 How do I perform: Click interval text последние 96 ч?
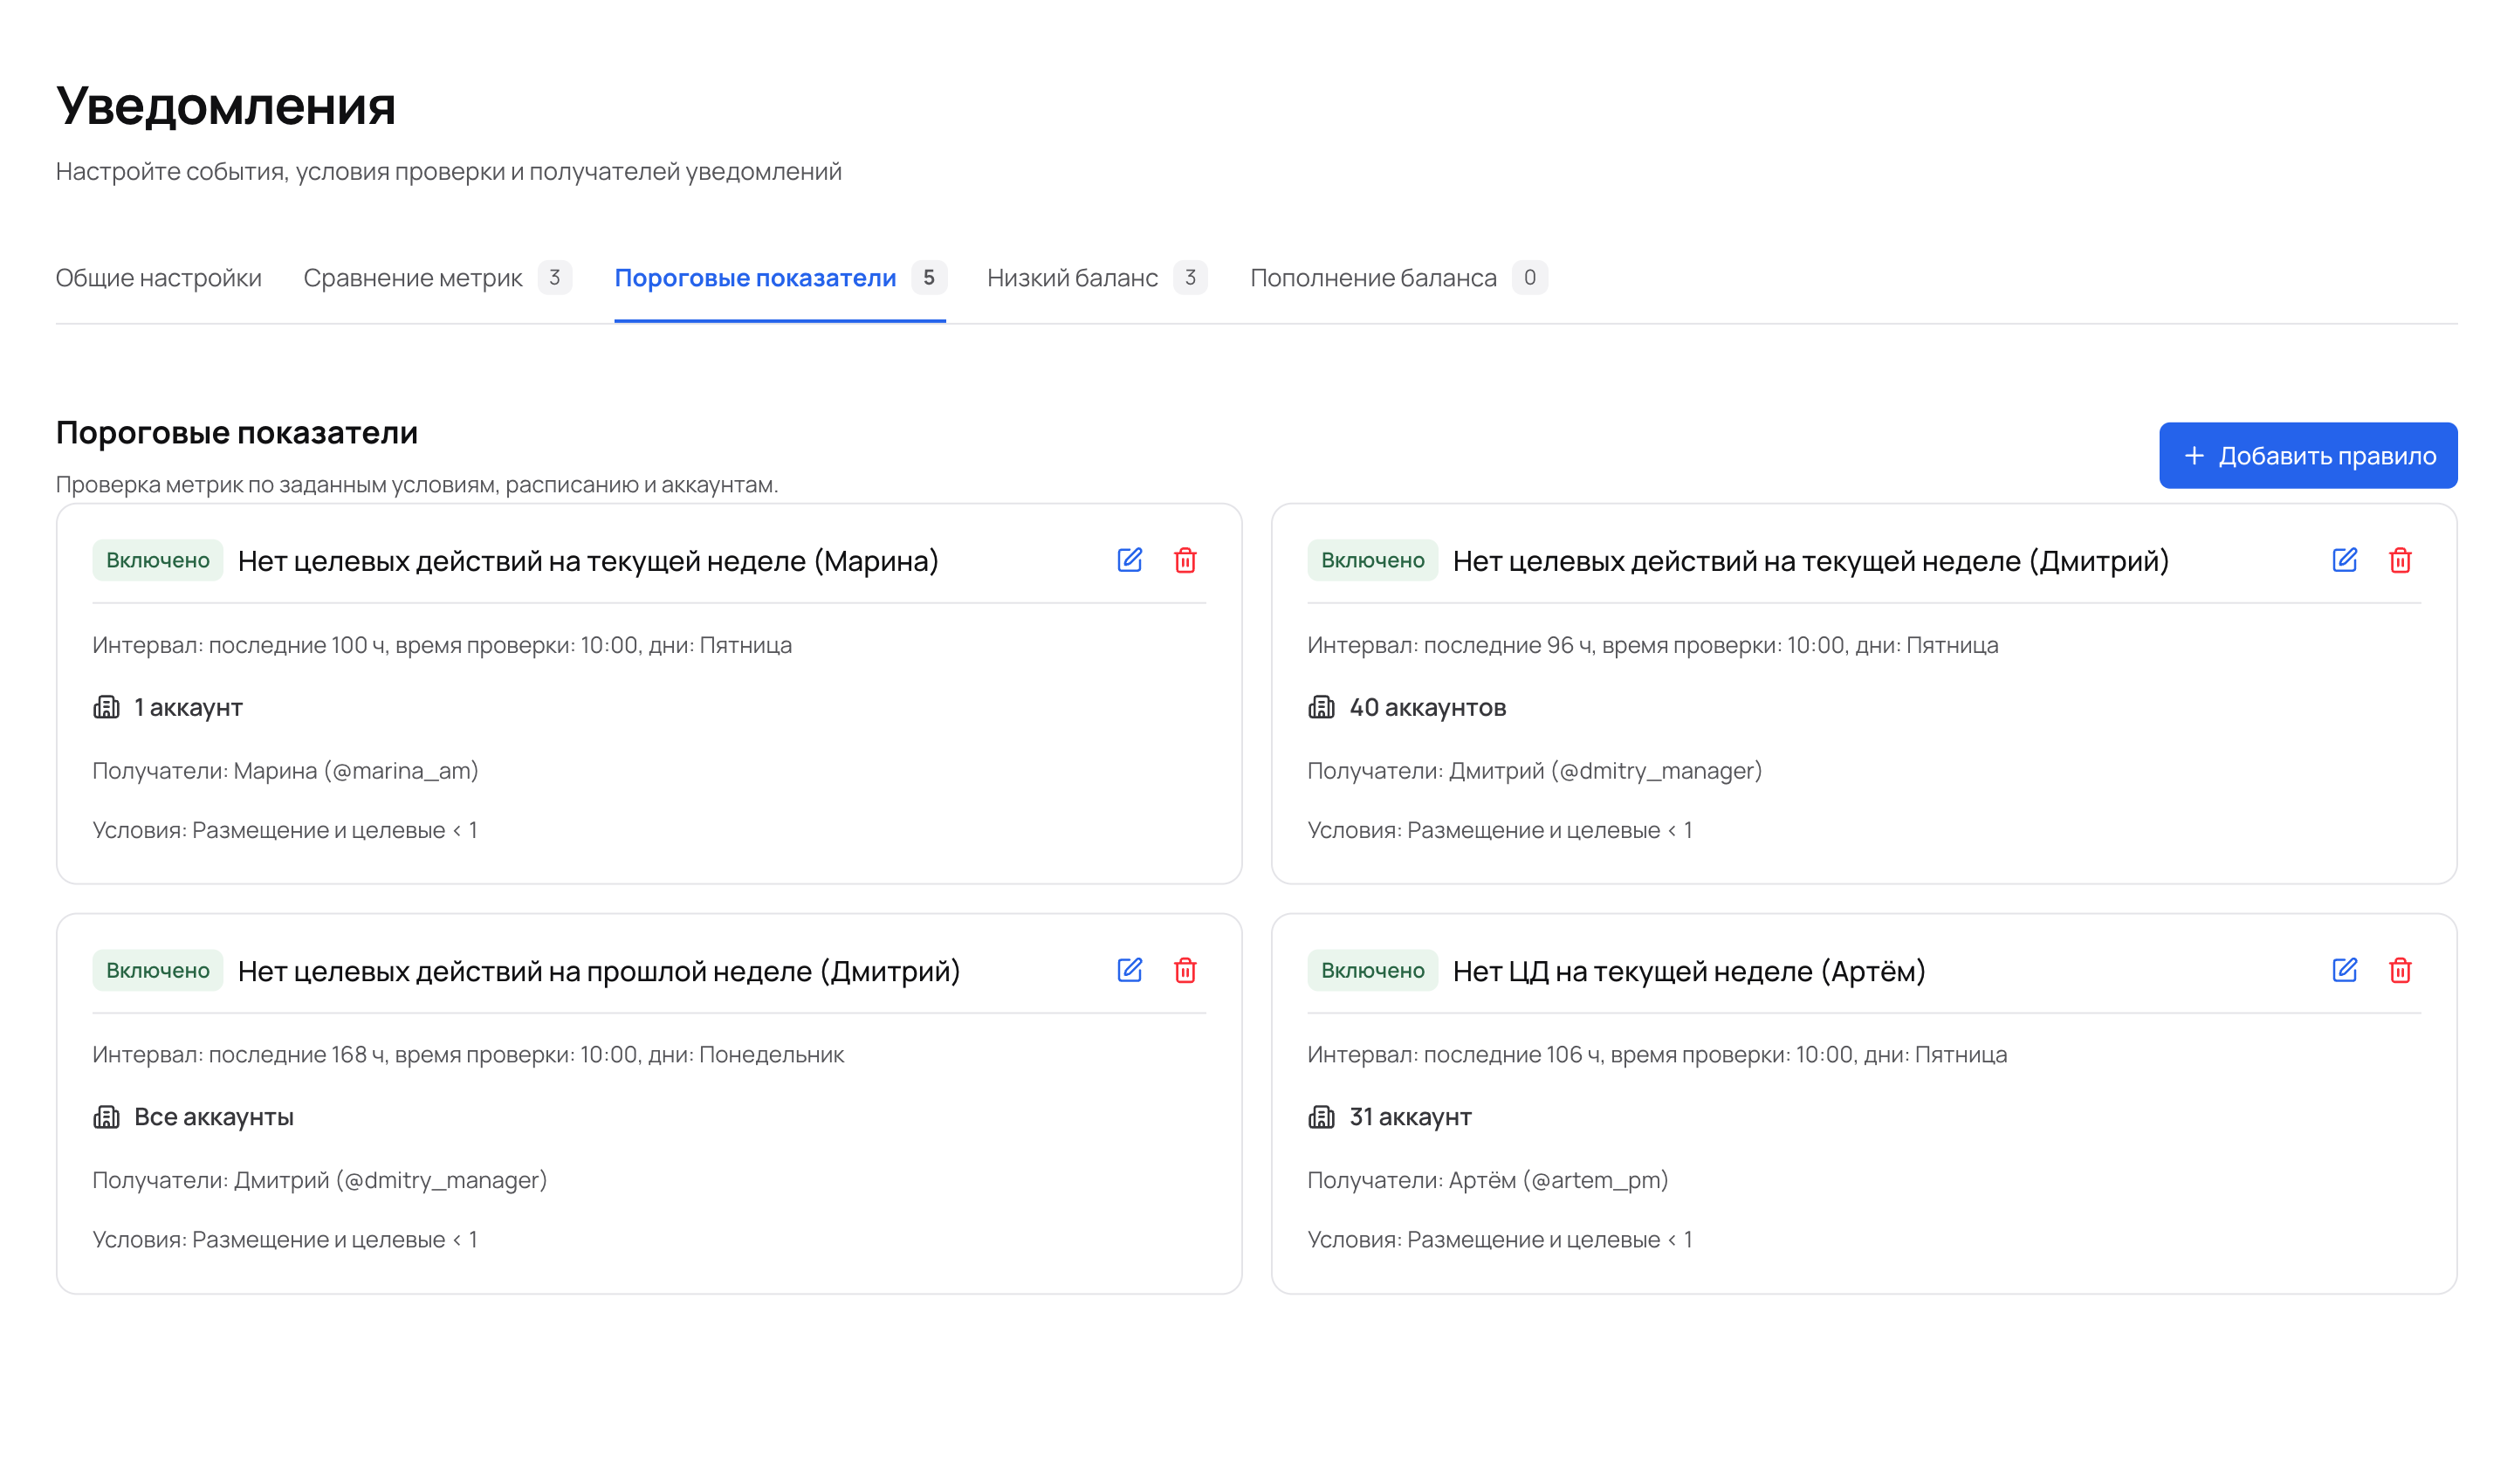(1653, 645)
